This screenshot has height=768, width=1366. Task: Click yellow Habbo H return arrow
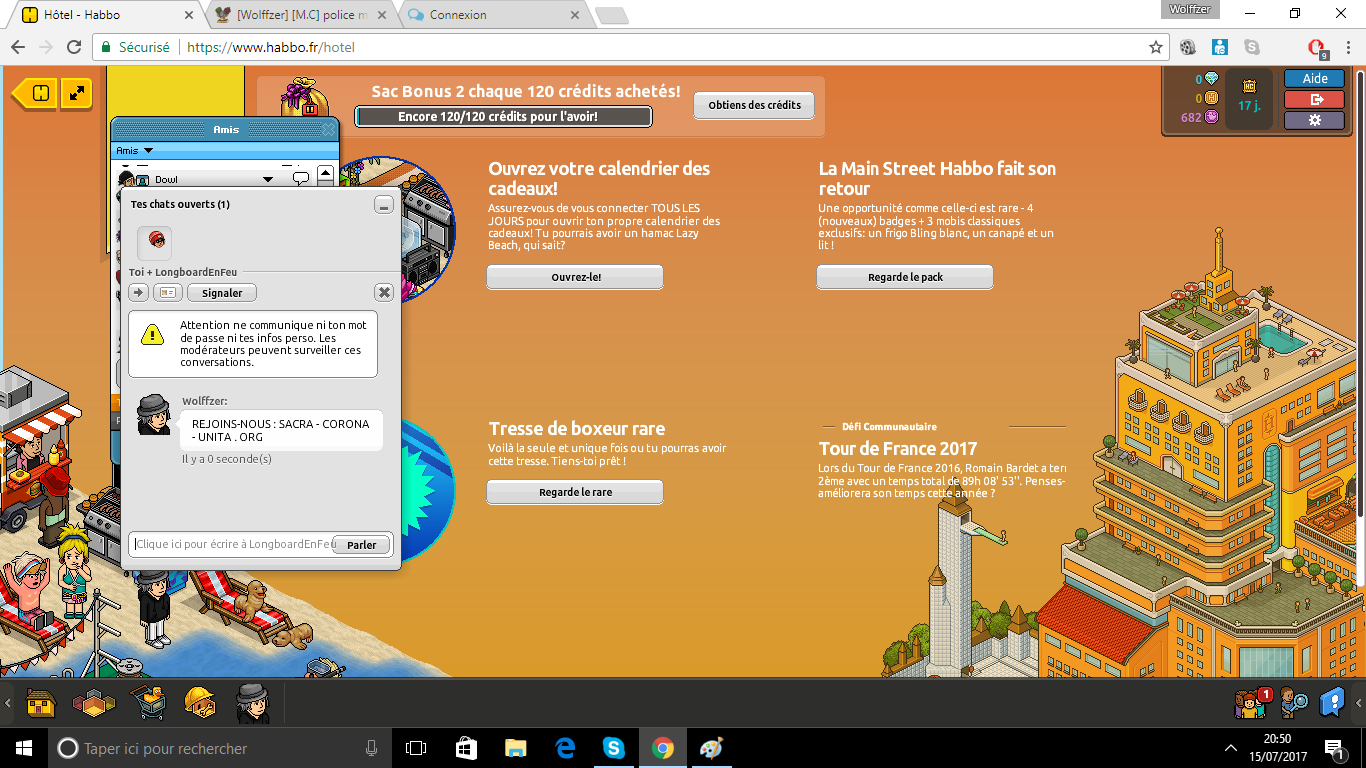33,94
